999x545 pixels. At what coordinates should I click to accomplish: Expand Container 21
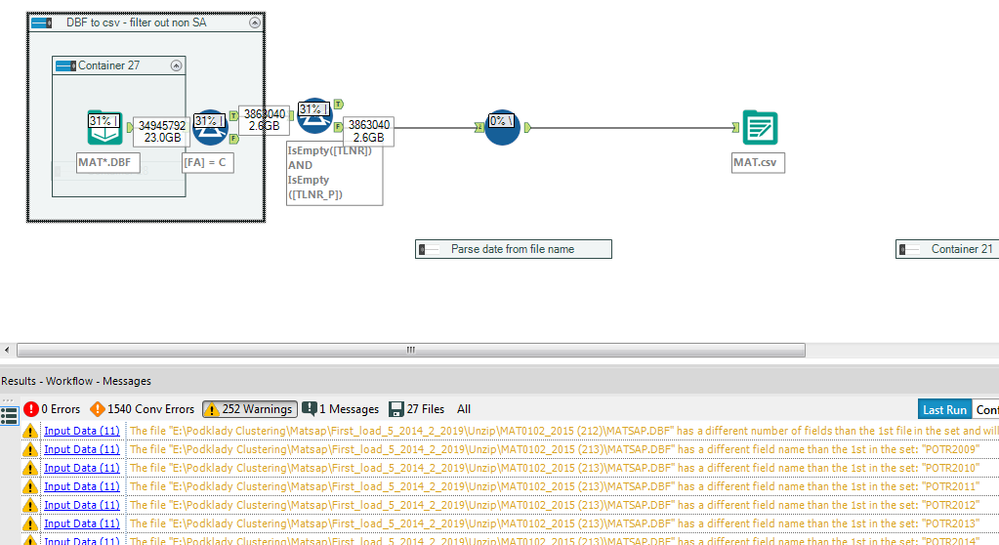tap(909, 249)
